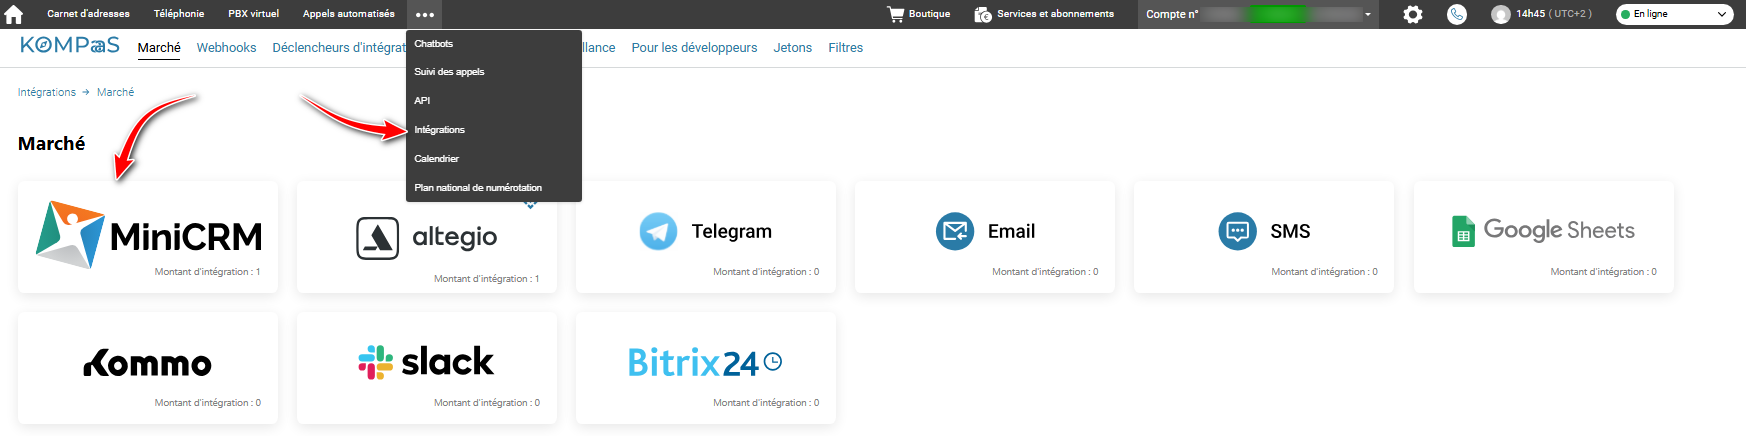Open the MiniCRM integration card
The width and height of the screenshot is (1746, 436).
coord(148,237)
